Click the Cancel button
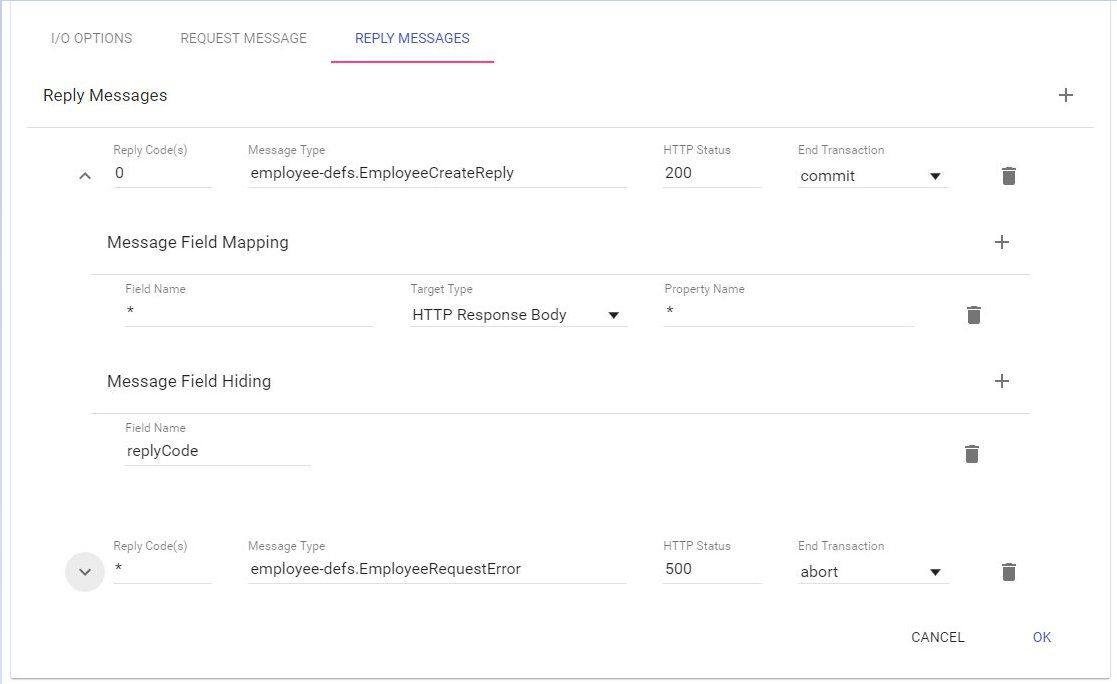This screenshot has height=684, width=1117. [937, 637]
